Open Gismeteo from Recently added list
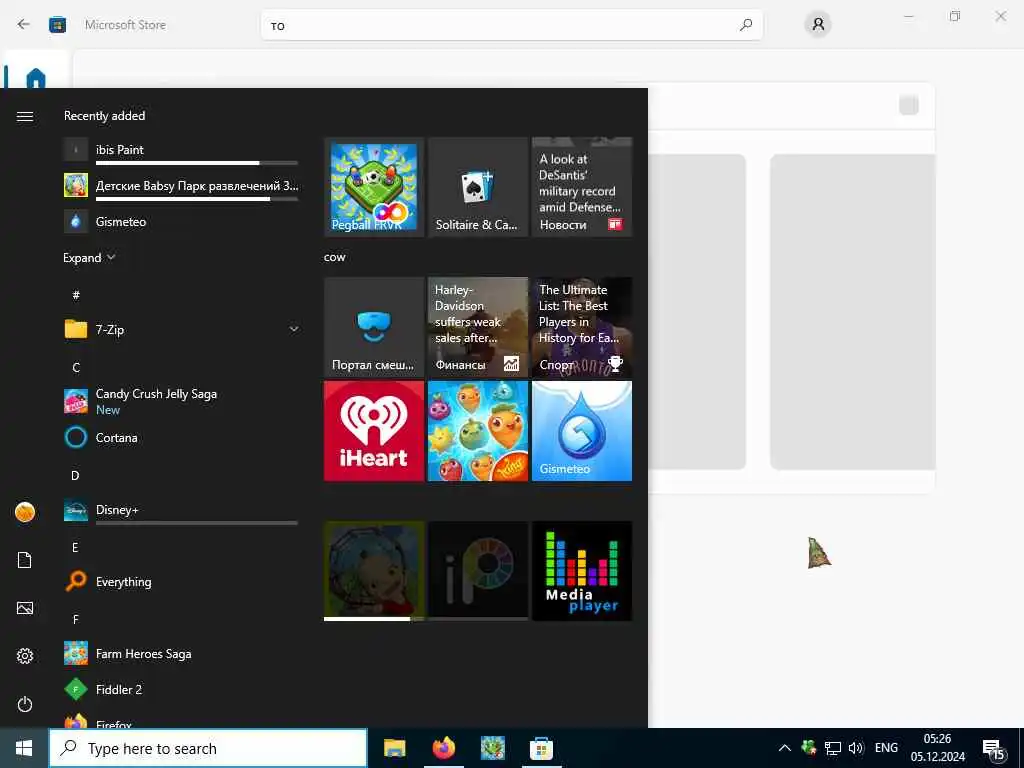Screen dimensions: 1024x768 pyautogui.click(x=180, y=221)
